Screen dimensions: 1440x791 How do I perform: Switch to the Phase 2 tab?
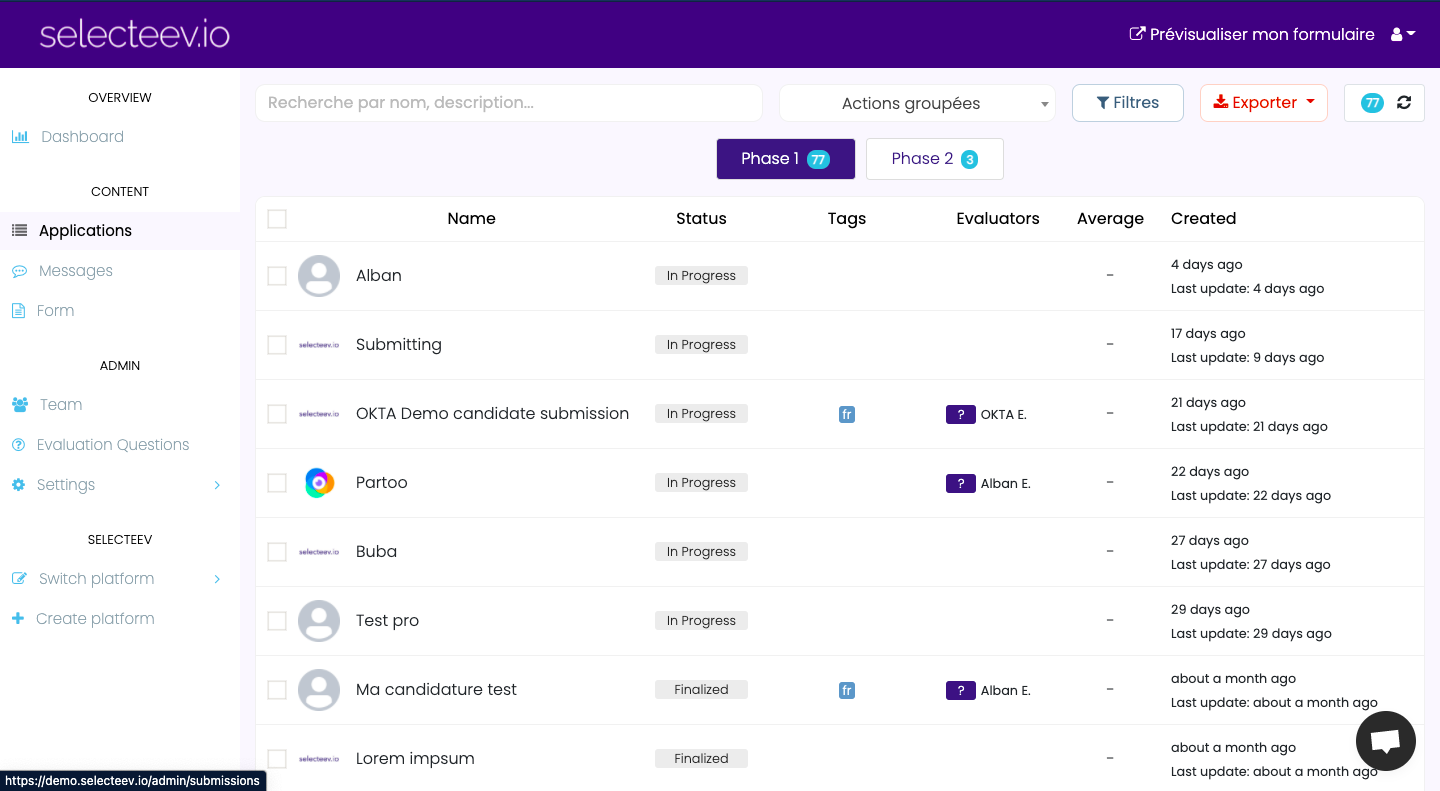[934, 158]
